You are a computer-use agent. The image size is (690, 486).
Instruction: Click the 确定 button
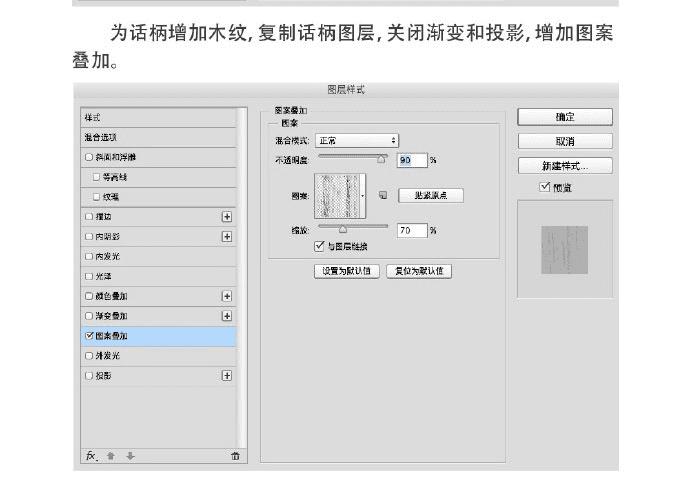pos(565,117)
